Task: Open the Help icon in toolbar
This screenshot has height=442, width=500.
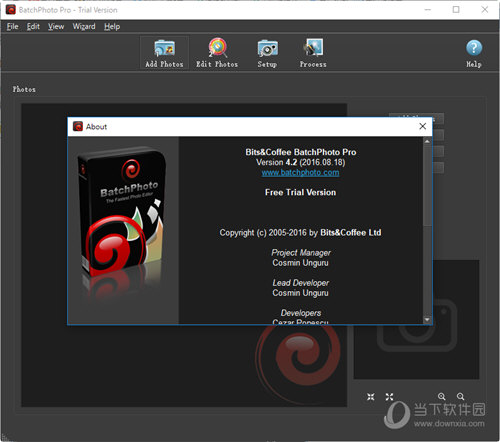Action: coord(474,53)
